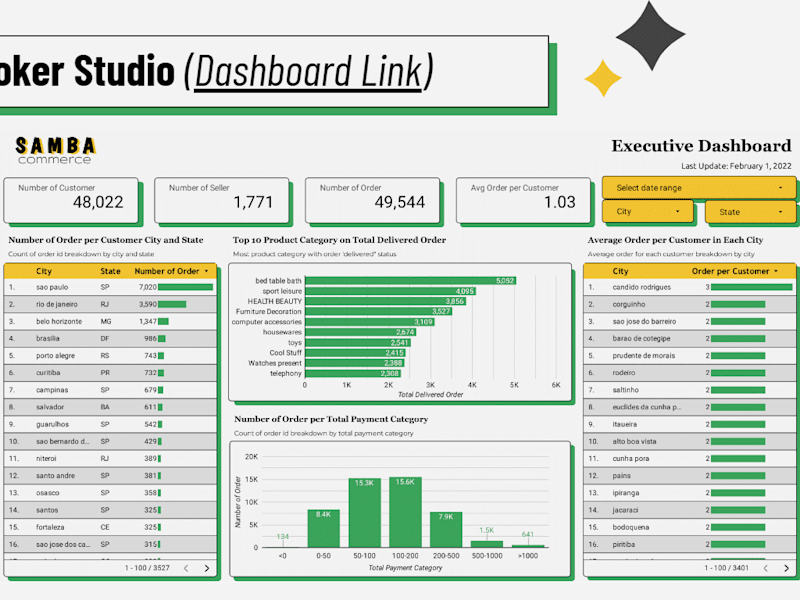Click the sao paulo row
This screenshot has height=600, width=800.
[110, 287]
